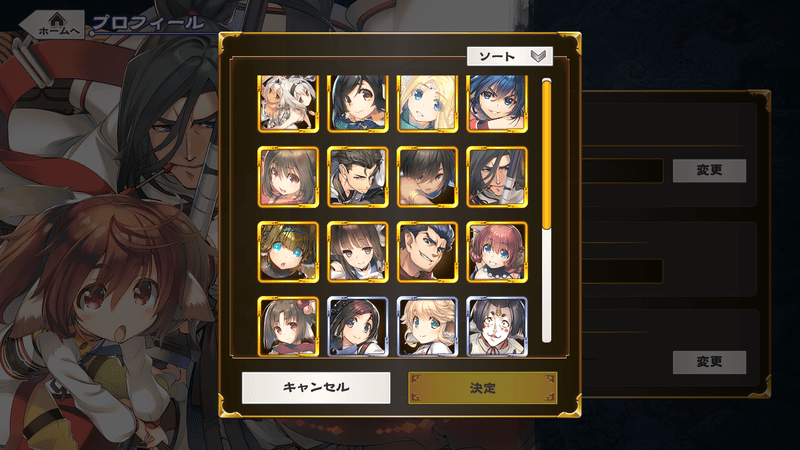The height and width of the screenshot is (450, 800).
Task: Open the ソート sort dropdown
Action: [510, 56]
